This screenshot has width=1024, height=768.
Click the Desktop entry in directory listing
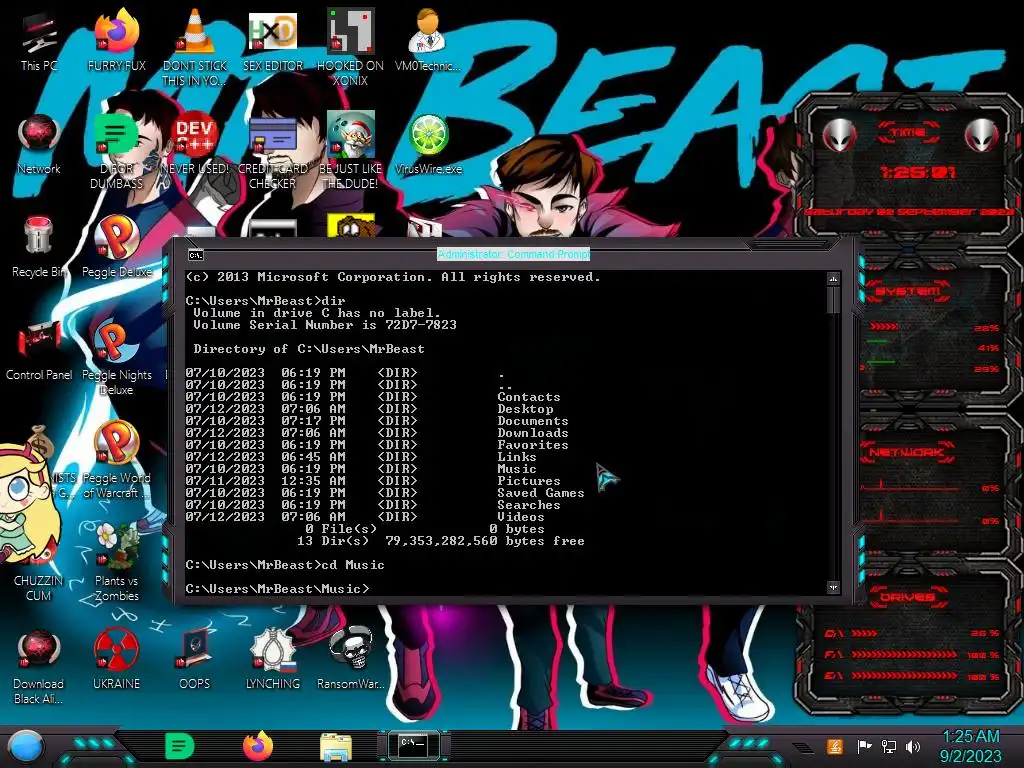[525, 409]
